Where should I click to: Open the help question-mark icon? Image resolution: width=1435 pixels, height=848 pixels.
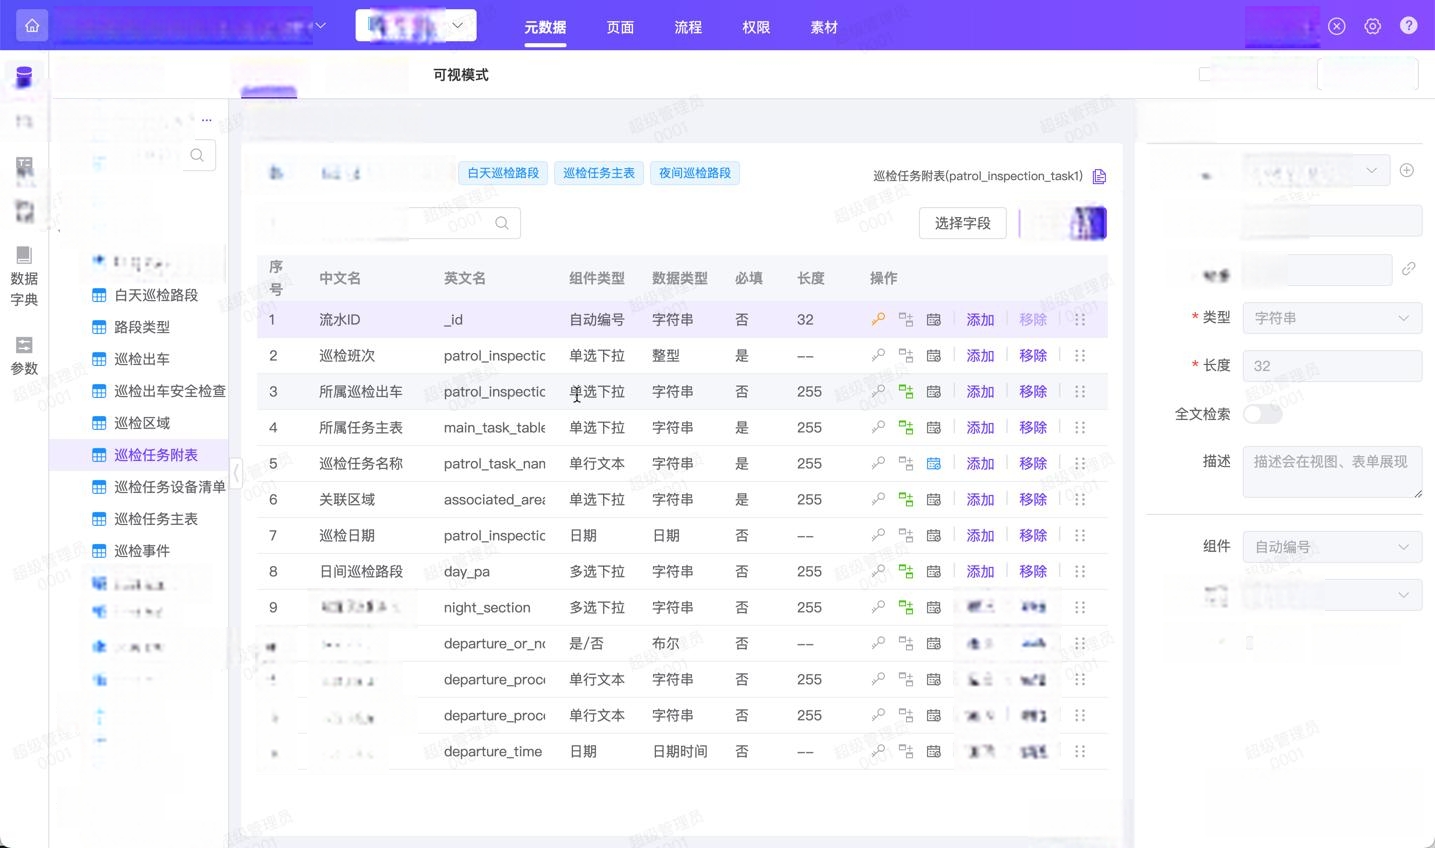click(x=1408, y=26)
